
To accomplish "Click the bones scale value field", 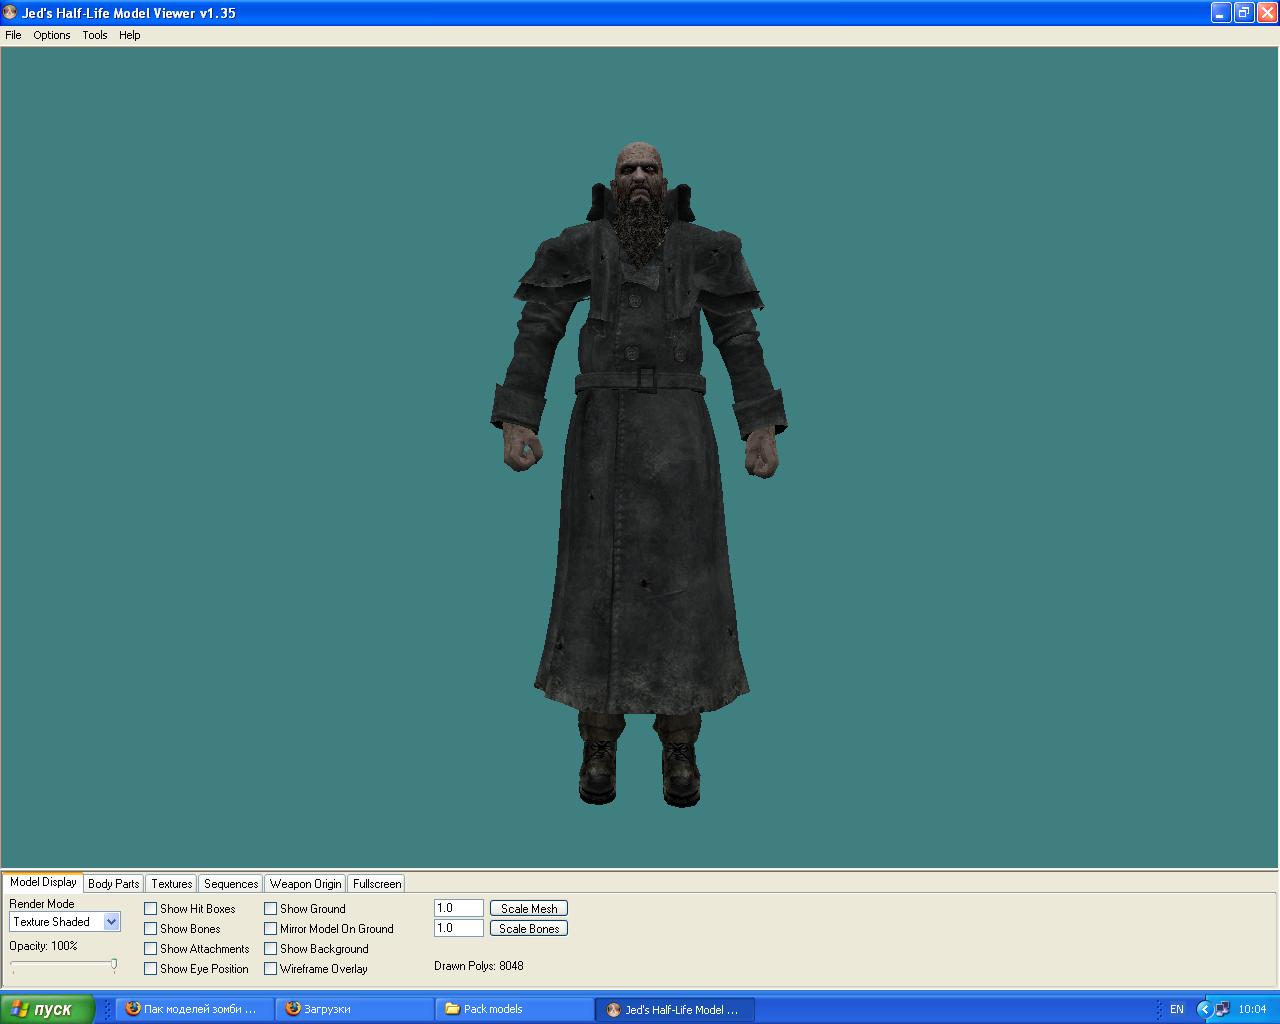I will click(459, 928).
